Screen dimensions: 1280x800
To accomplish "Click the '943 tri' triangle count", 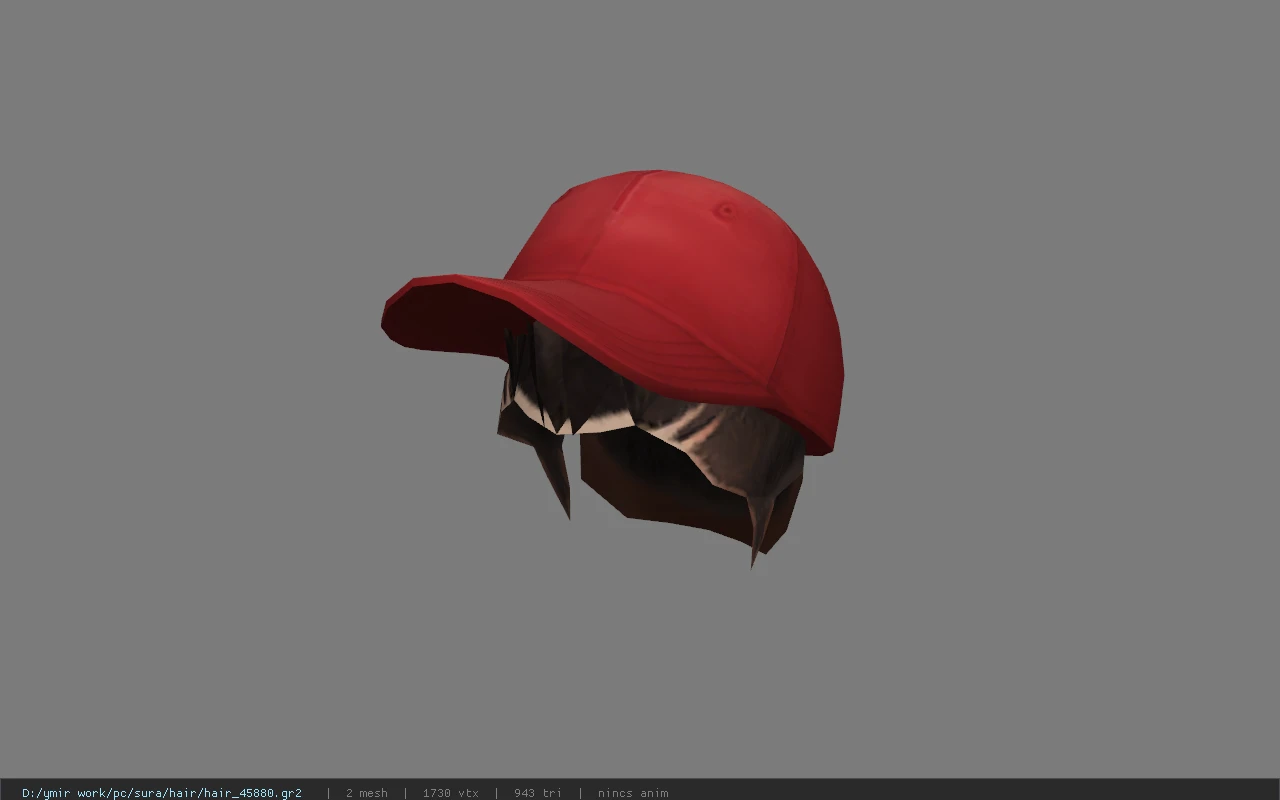I will [x=538, y=793].
